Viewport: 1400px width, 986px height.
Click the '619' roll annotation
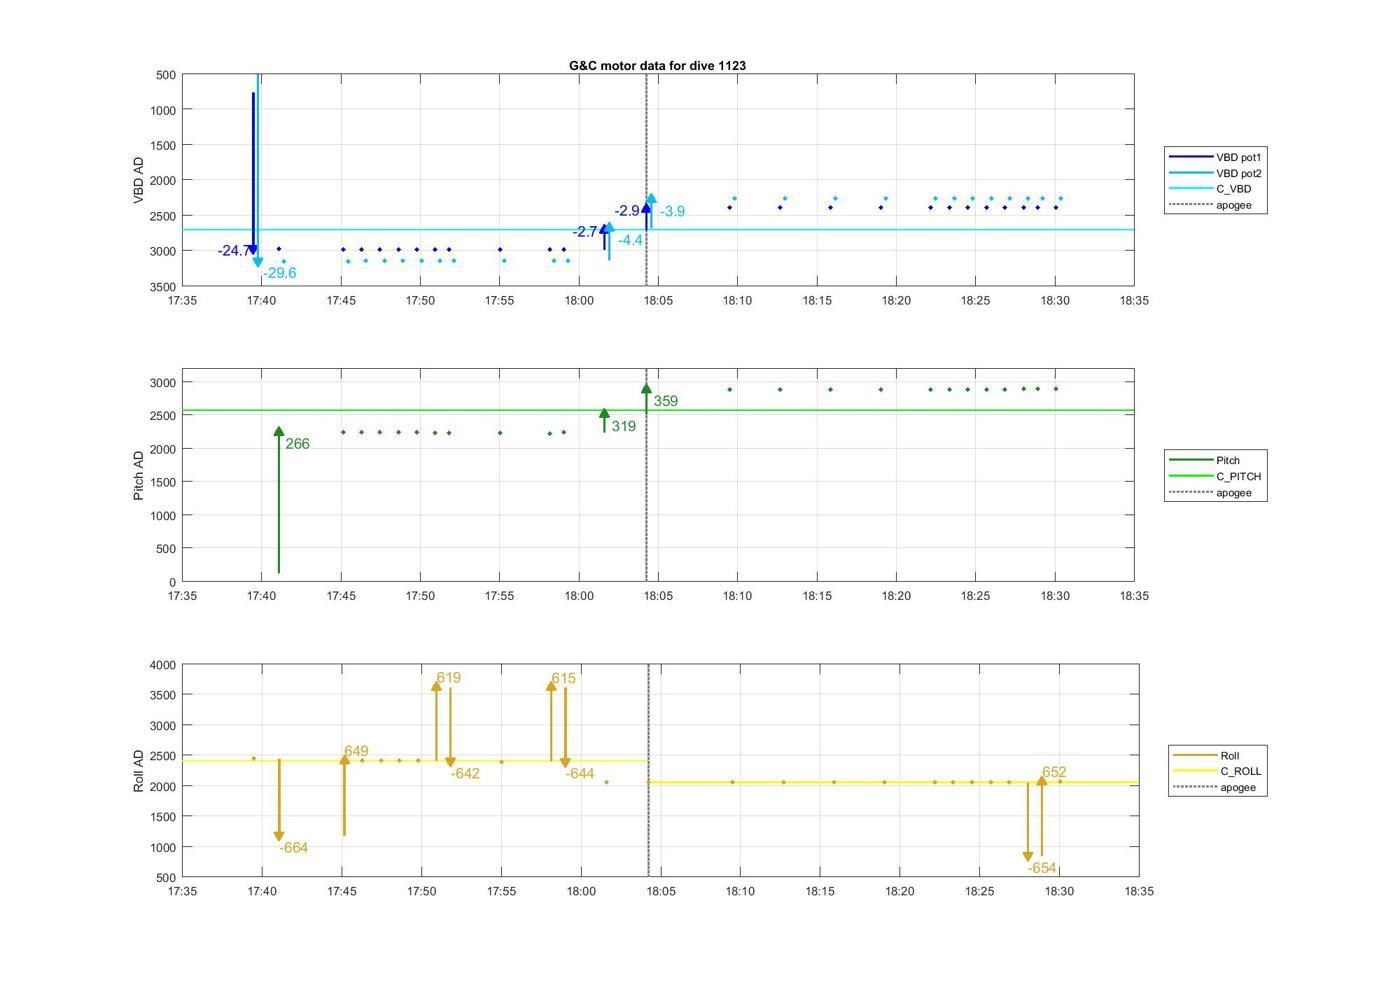(x=448, y=678)
